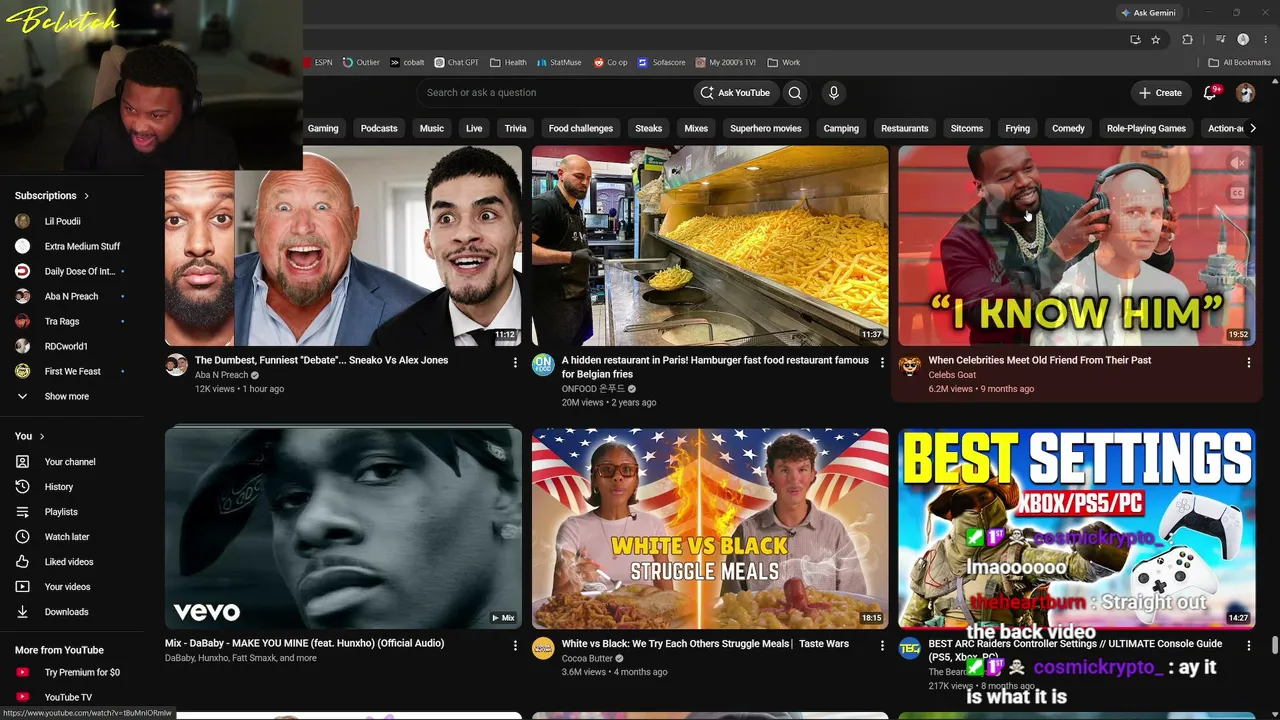
Task: Select the Superhero movies category chip
Action: [766, 128]
